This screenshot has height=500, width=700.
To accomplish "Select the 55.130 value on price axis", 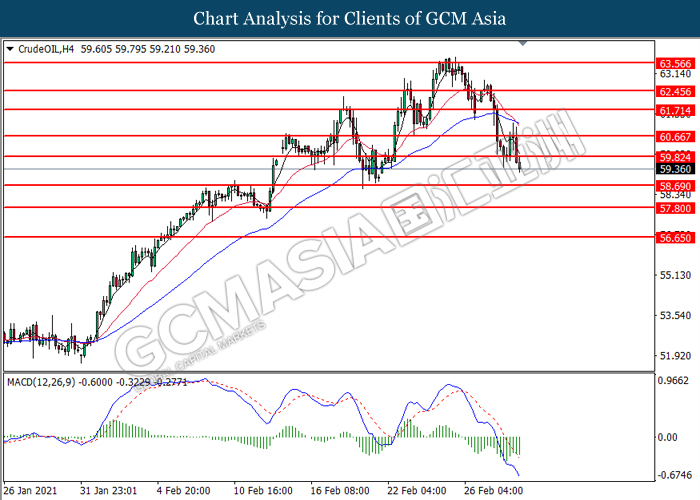I will 674,275.
